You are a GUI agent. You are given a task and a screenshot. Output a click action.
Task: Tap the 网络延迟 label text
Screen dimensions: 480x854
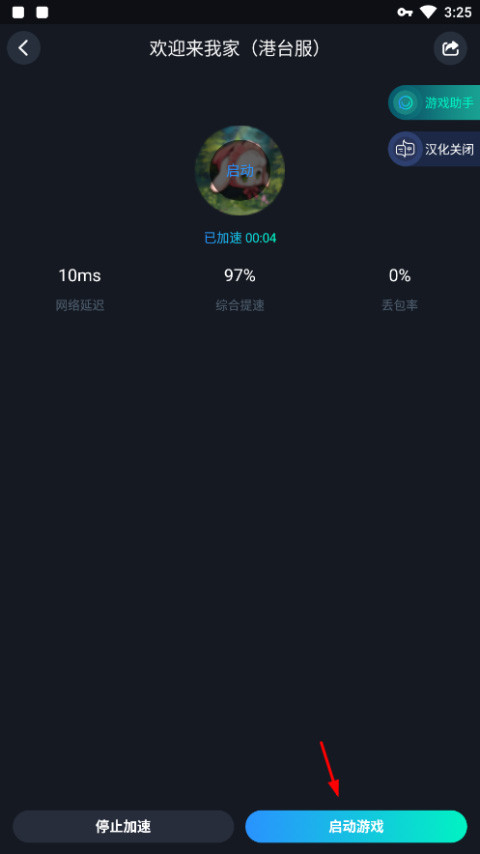(80, 306)
